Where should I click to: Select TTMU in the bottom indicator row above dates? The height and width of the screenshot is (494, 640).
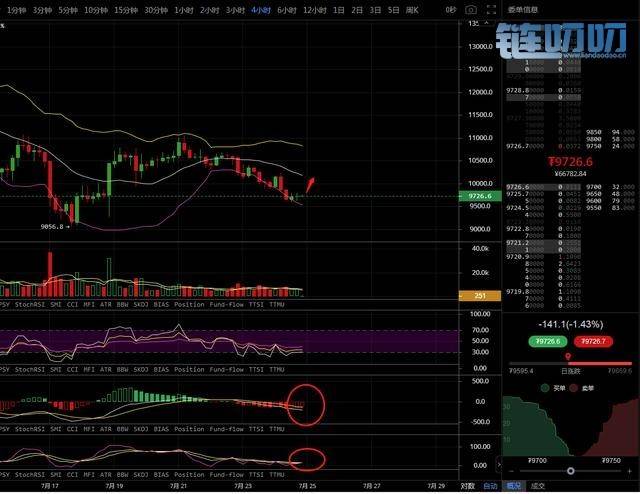(277, 475)
